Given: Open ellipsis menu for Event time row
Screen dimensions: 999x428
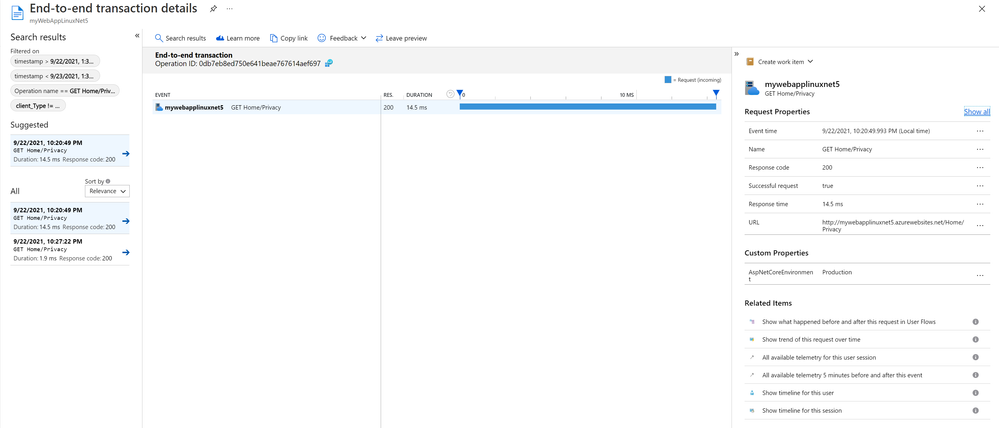Looking at the screenshot, I should 979,131.
